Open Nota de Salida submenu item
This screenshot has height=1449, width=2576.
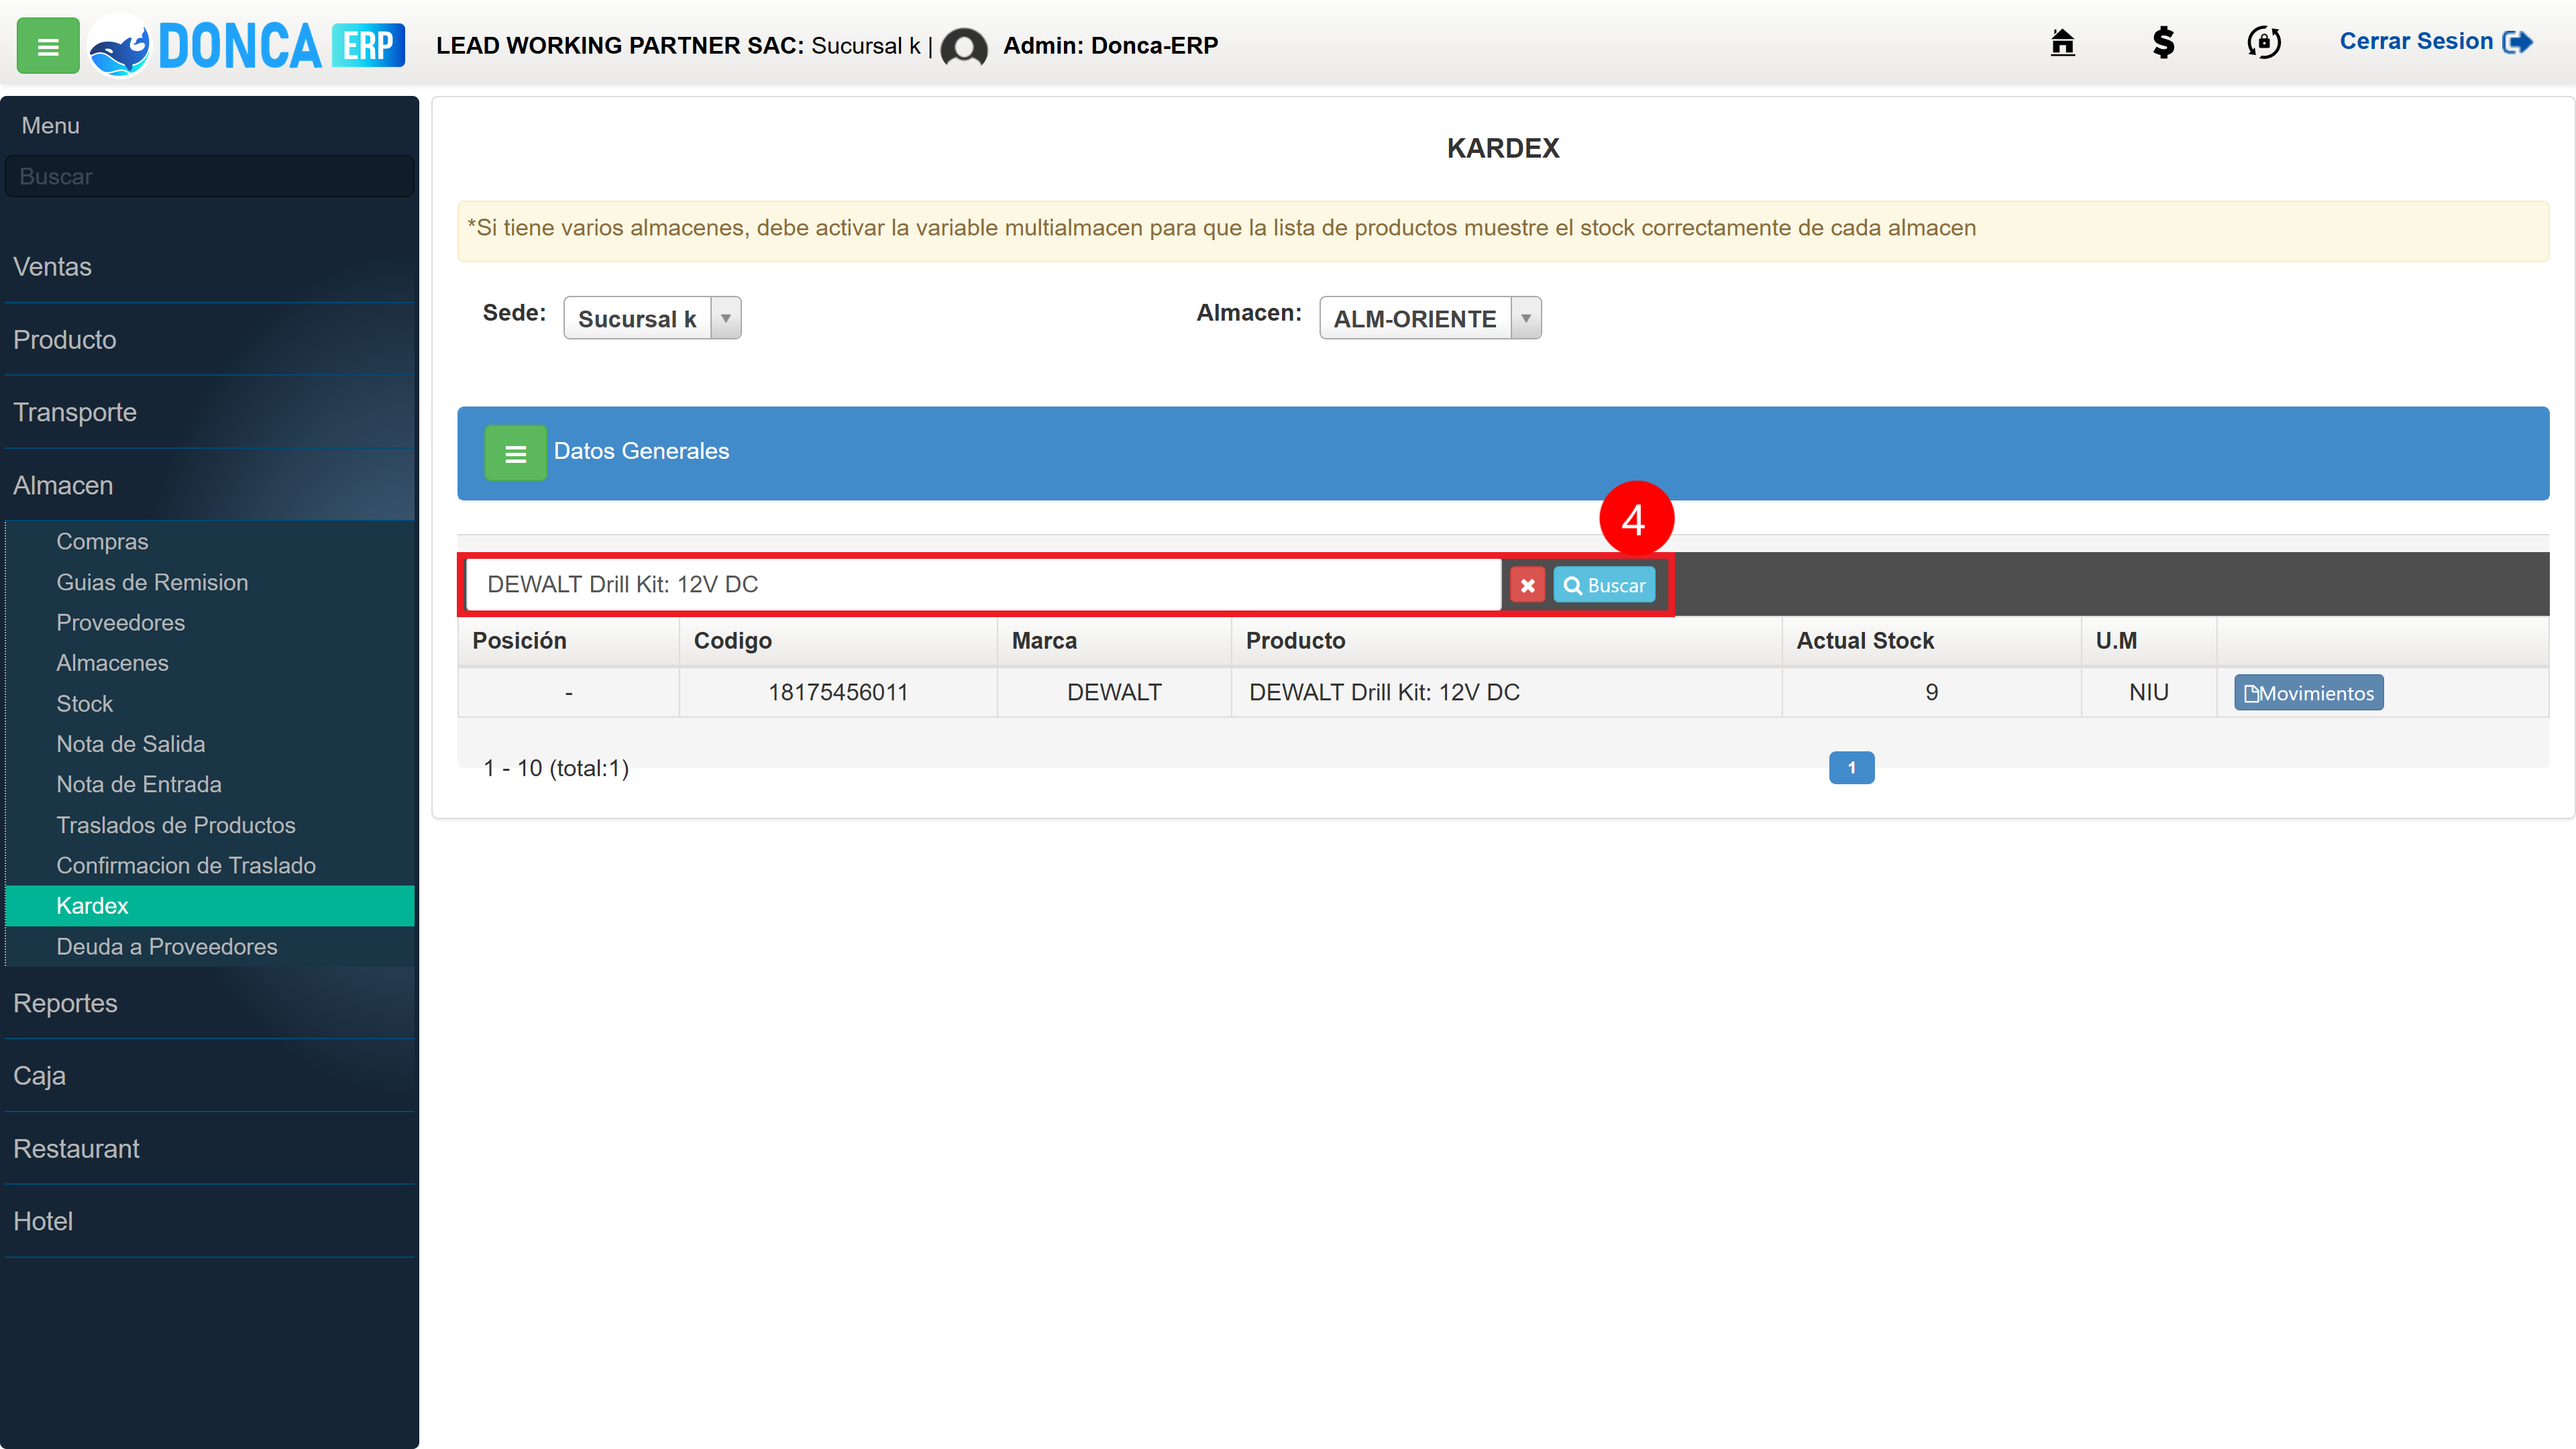(x=210, y=744)
